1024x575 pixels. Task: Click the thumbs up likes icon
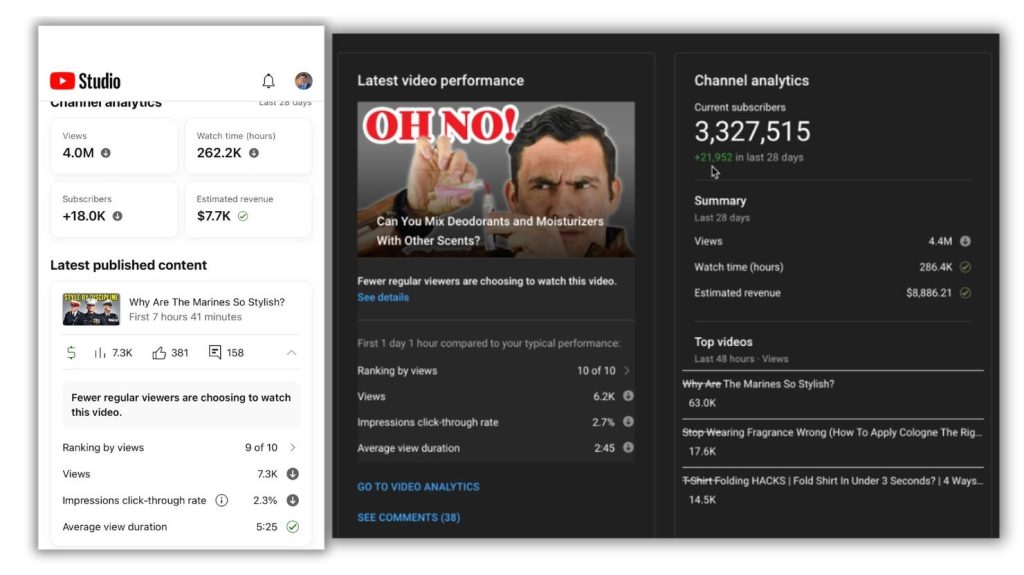pos(159,353)
